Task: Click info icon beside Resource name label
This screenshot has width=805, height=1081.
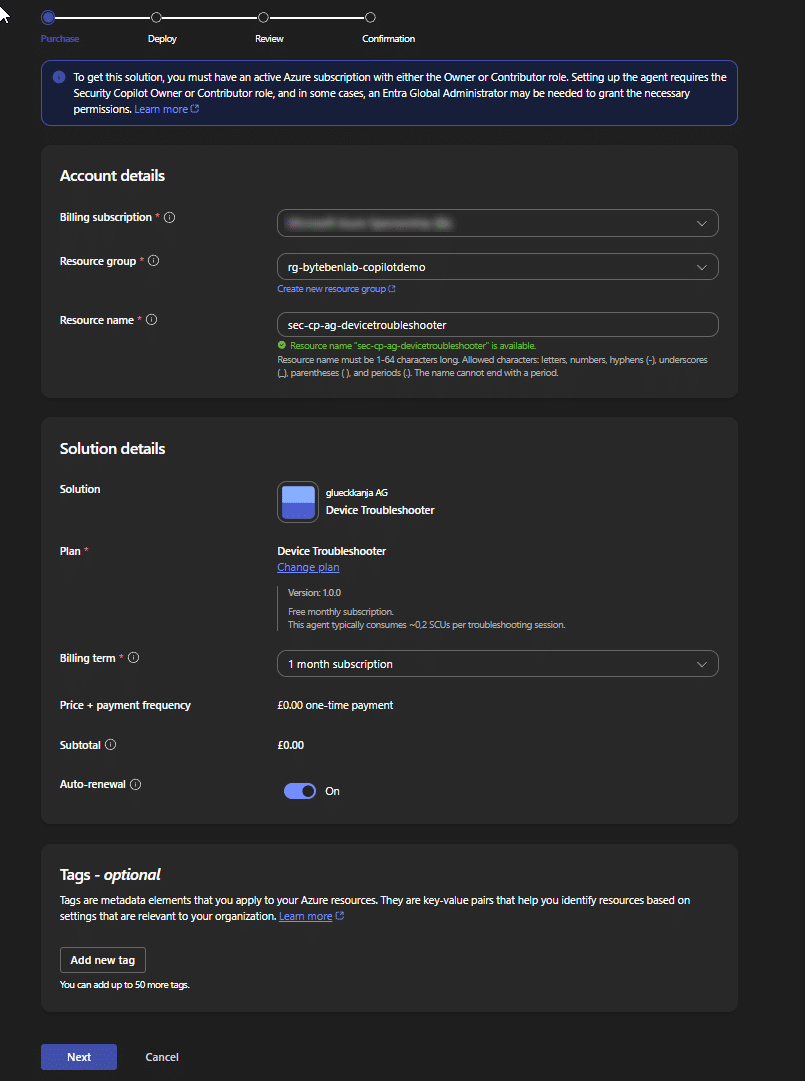Action: (151, 320)
